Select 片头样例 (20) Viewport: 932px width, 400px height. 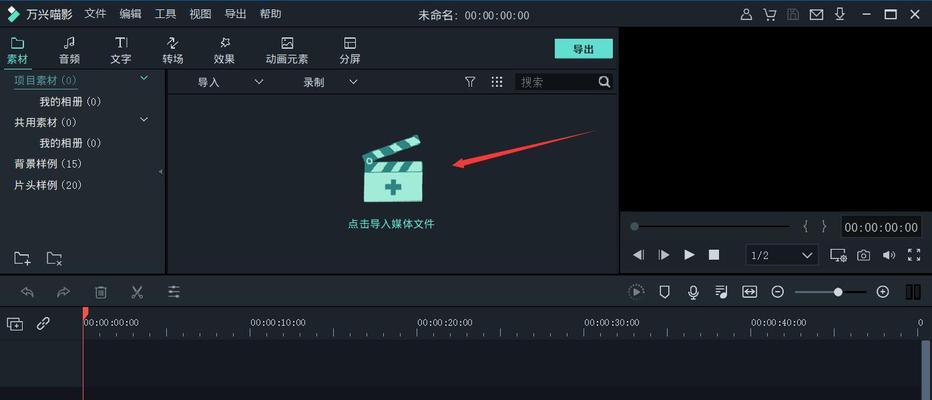pyautogui.click(x=48, y=185)
